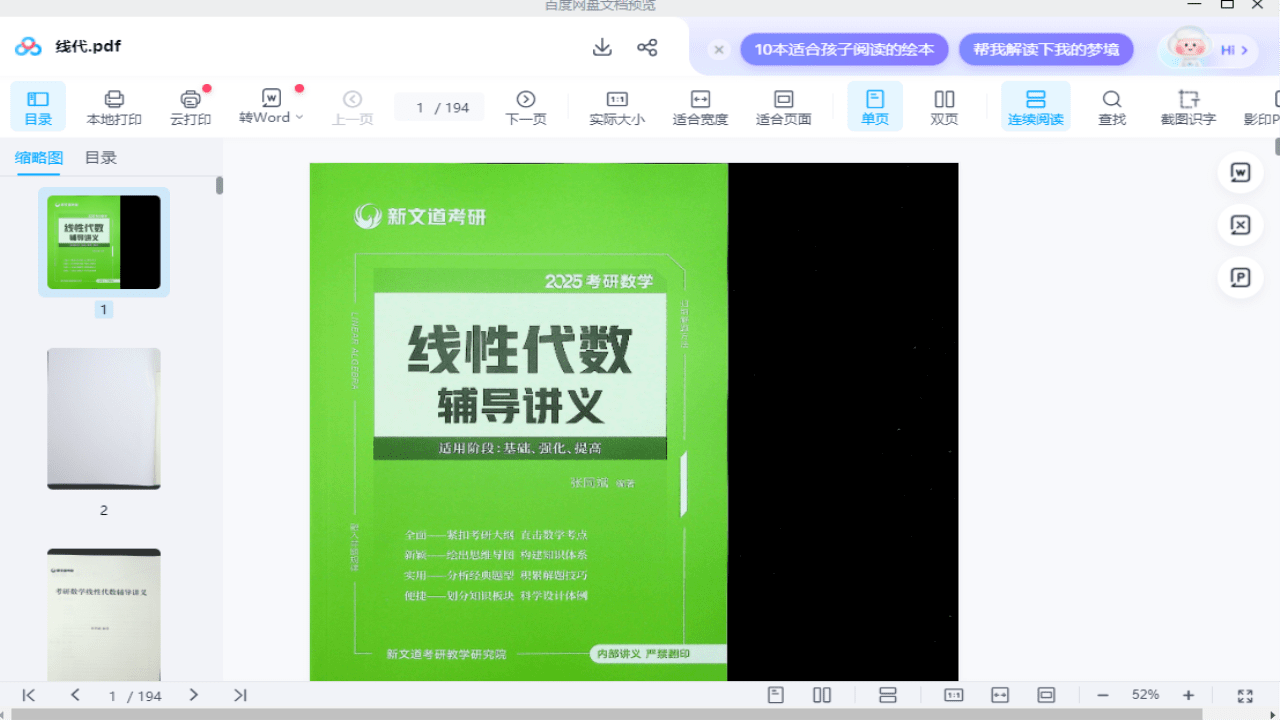This screenshot has width=1280, height=720.
Task: Close the AI suggestion banner
Action: click(718, 49)
